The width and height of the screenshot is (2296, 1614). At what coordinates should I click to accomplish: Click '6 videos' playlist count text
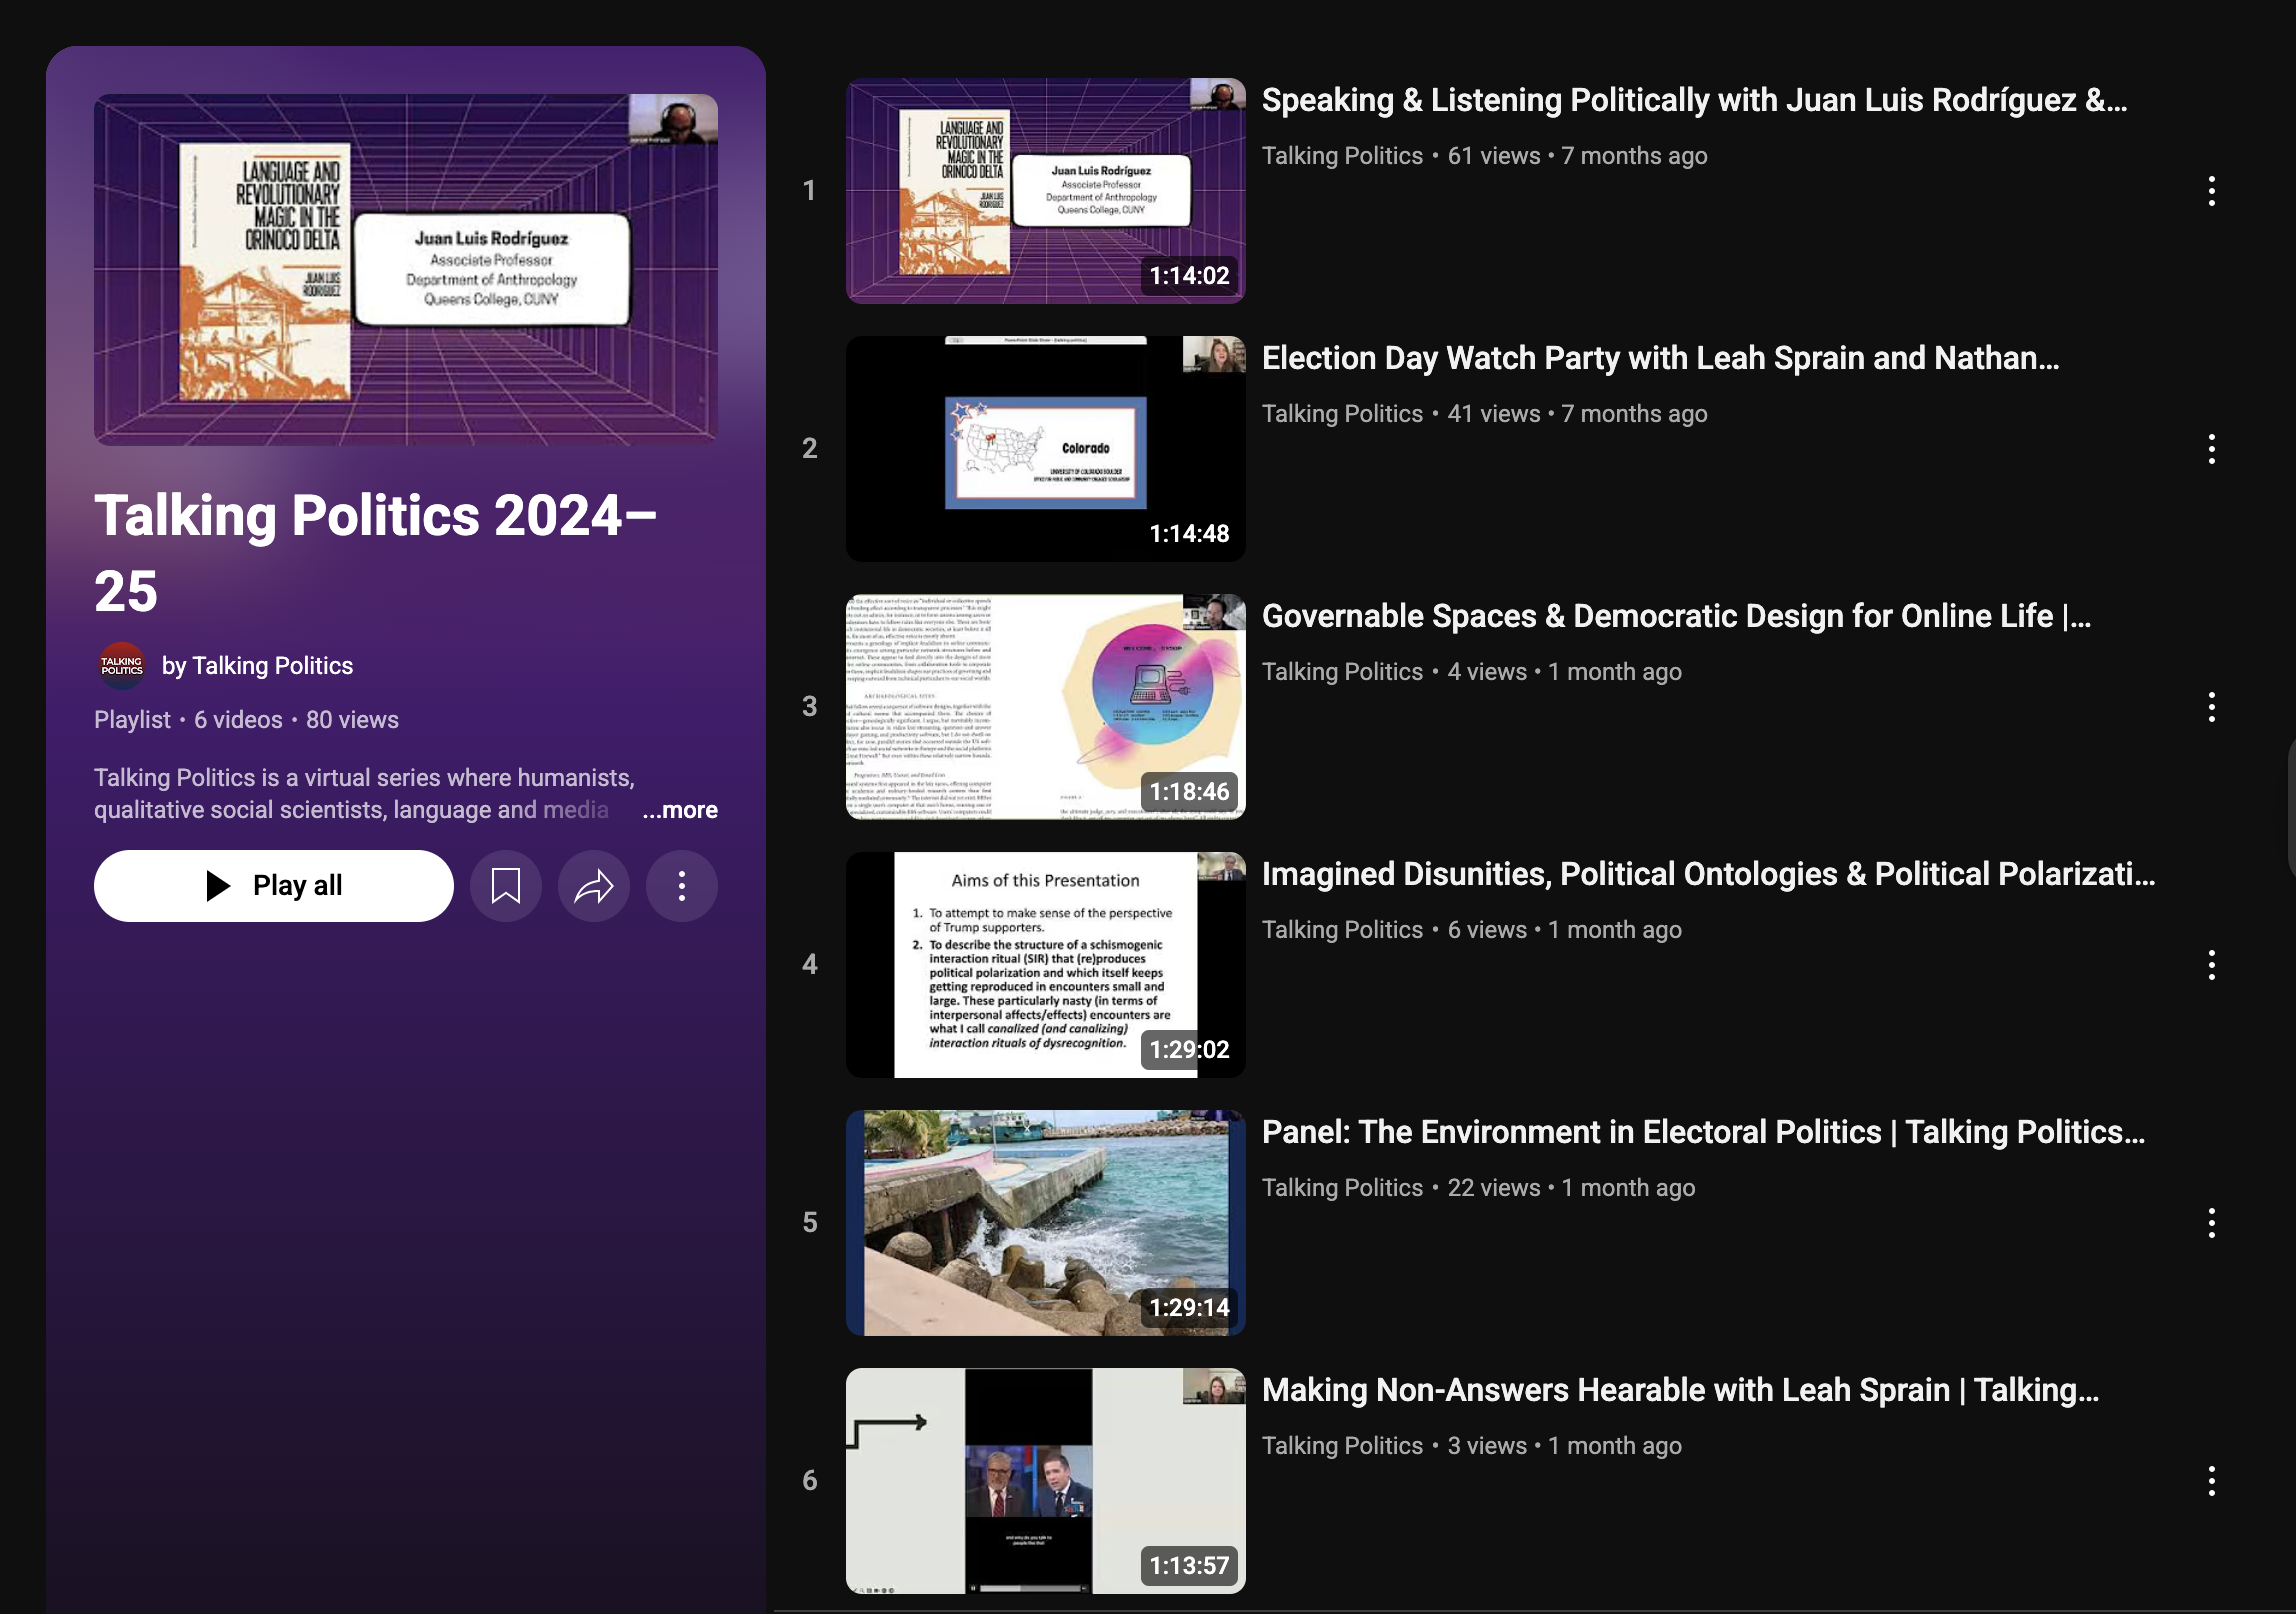coord(238,720)
